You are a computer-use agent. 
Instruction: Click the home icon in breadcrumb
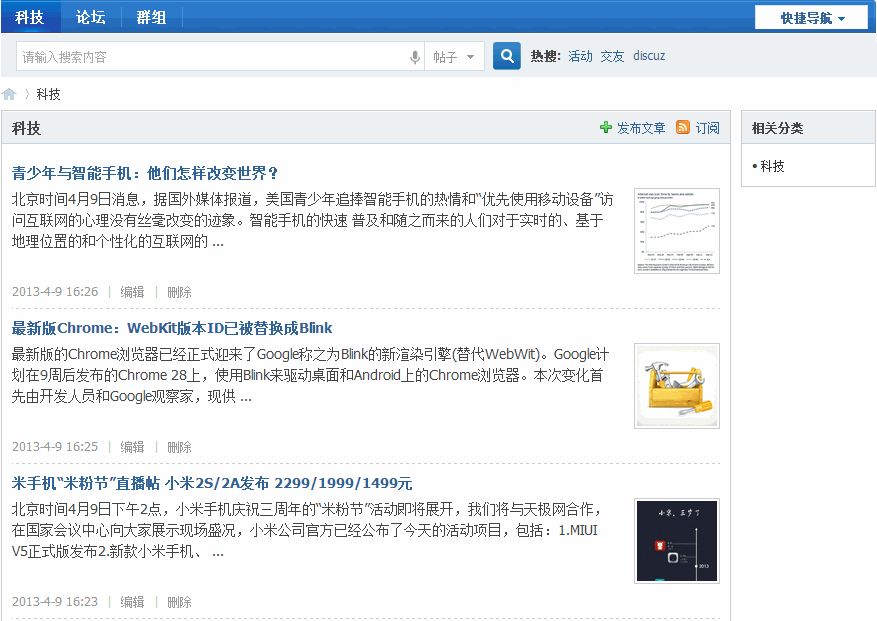coord(10,94)
